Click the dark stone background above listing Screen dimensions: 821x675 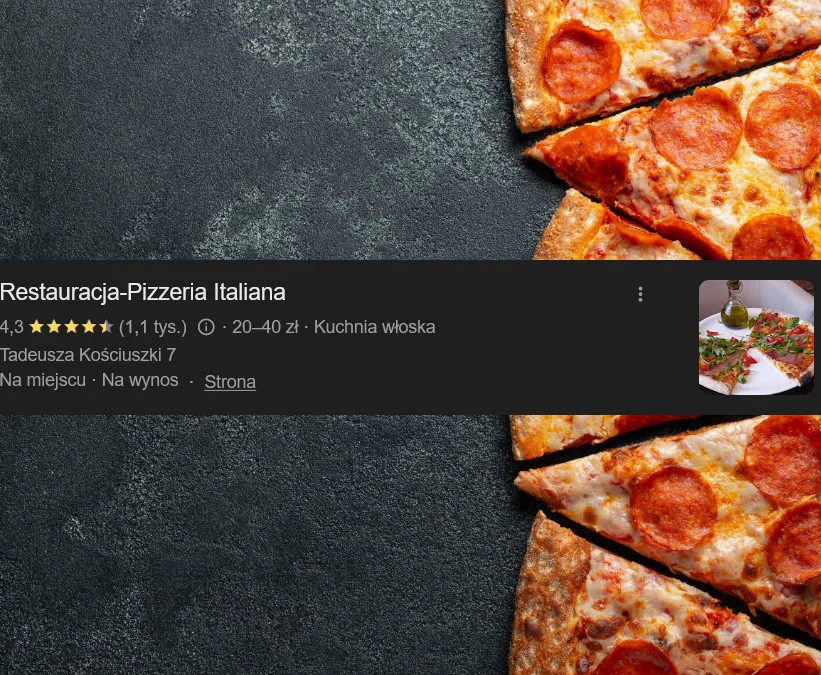251,129
